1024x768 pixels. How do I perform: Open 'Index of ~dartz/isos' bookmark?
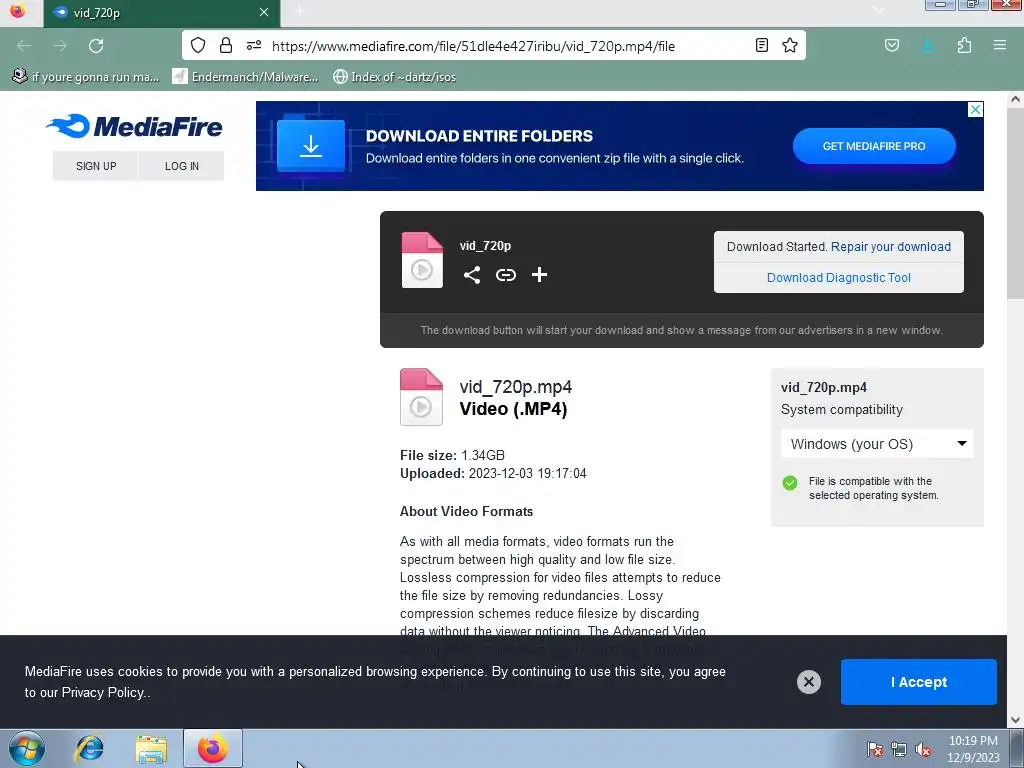[394, 76]
